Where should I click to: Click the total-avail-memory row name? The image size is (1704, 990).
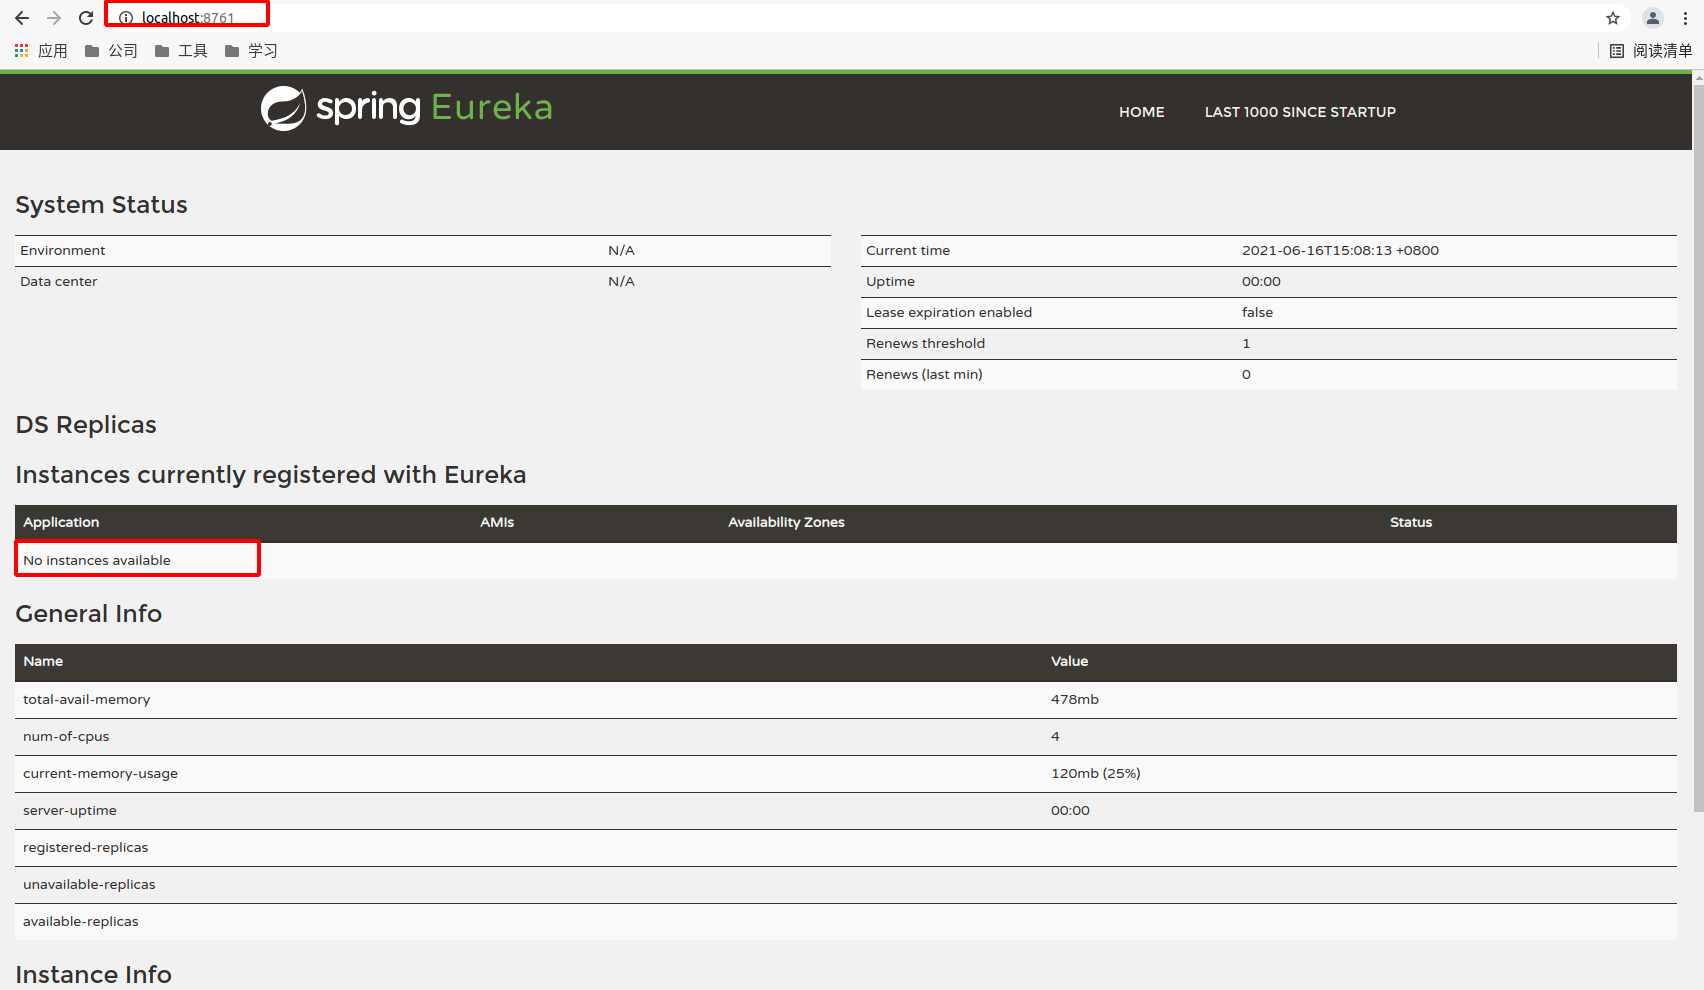[86, 700]
